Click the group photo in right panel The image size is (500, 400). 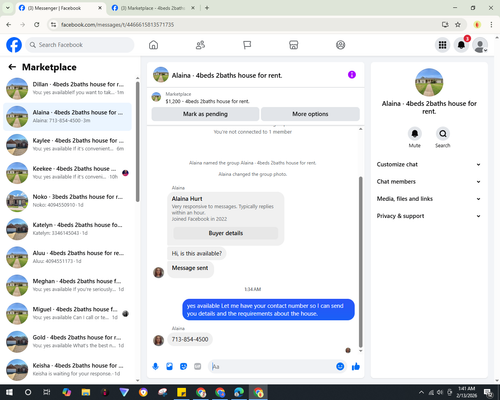pos(429,82)
